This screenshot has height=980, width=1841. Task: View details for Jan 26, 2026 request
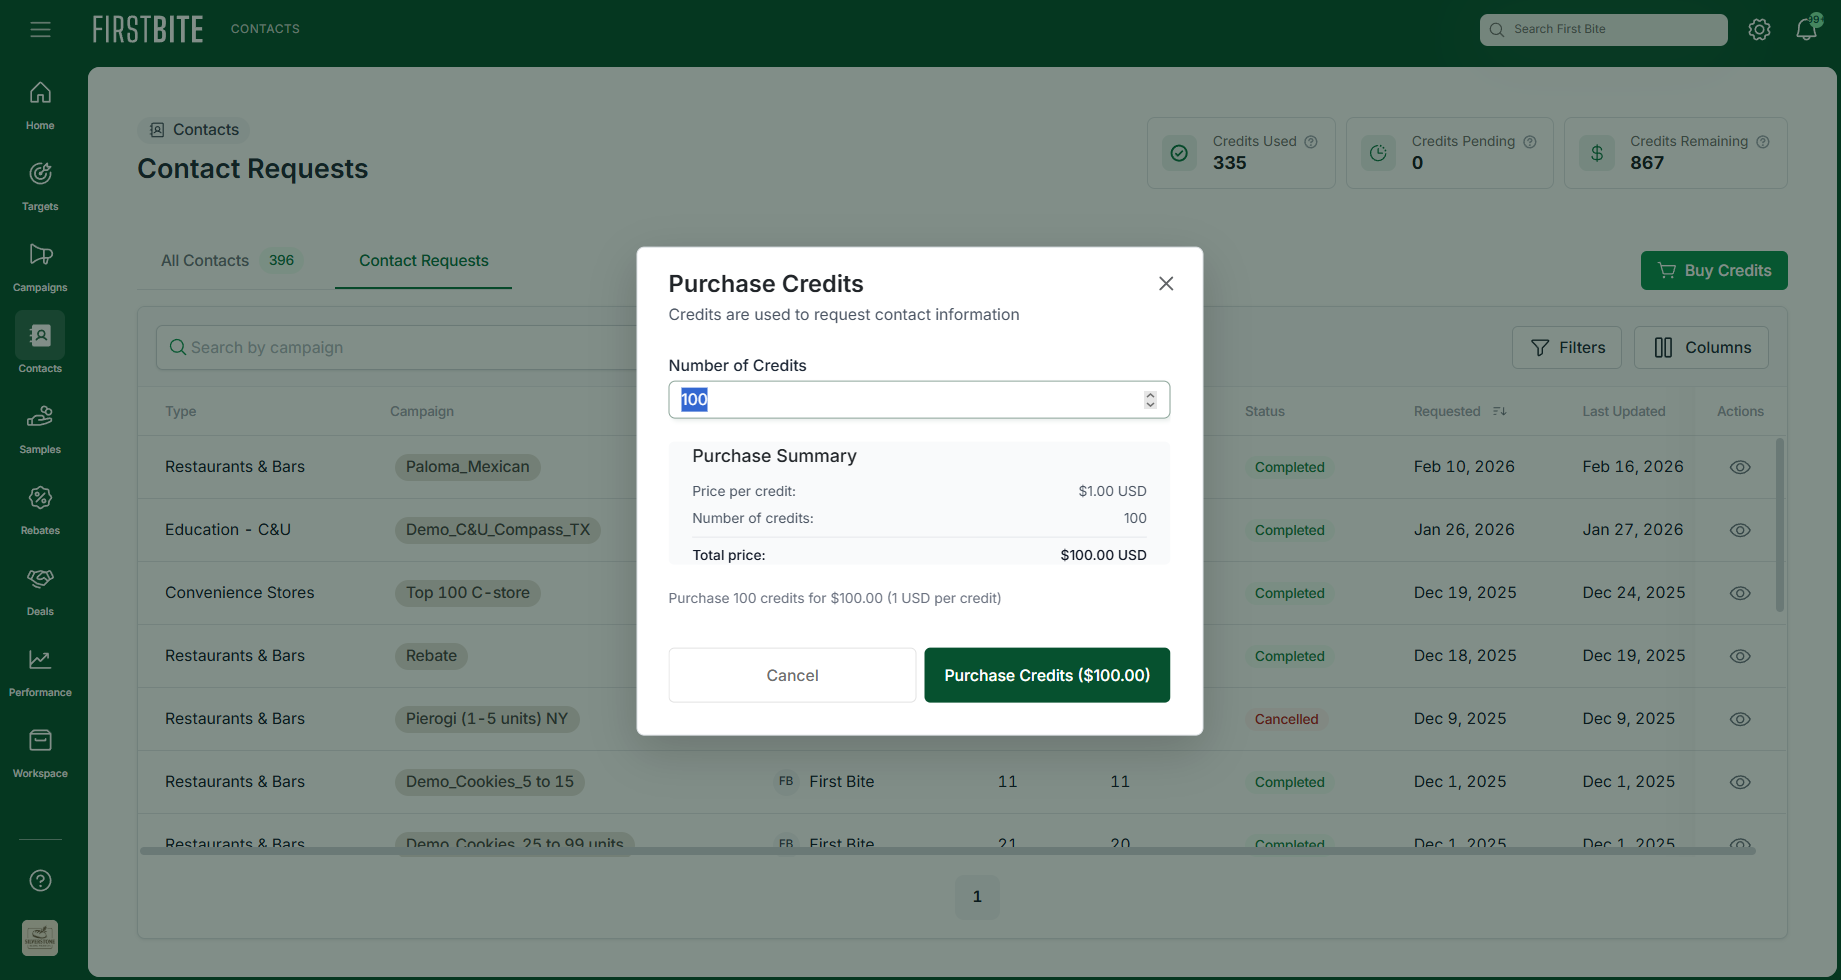[x=1740, y=530]
